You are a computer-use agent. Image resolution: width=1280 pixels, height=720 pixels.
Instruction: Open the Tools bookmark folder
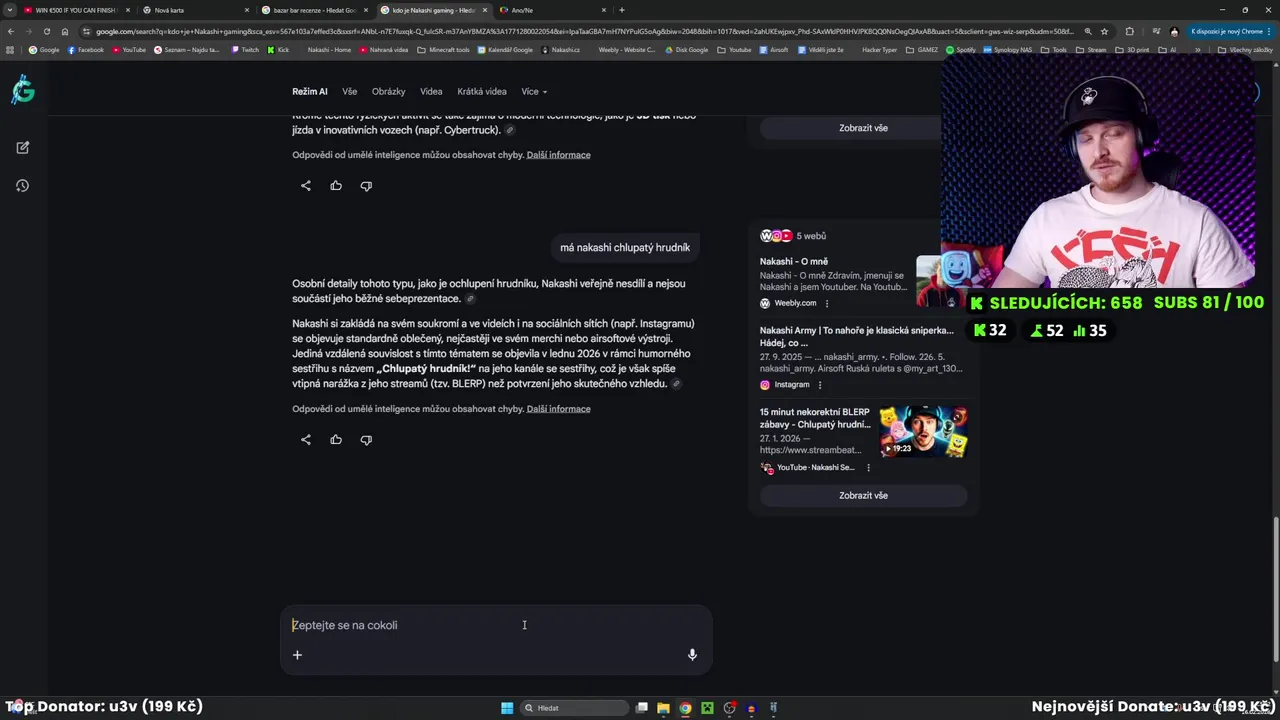point(1054,49)
